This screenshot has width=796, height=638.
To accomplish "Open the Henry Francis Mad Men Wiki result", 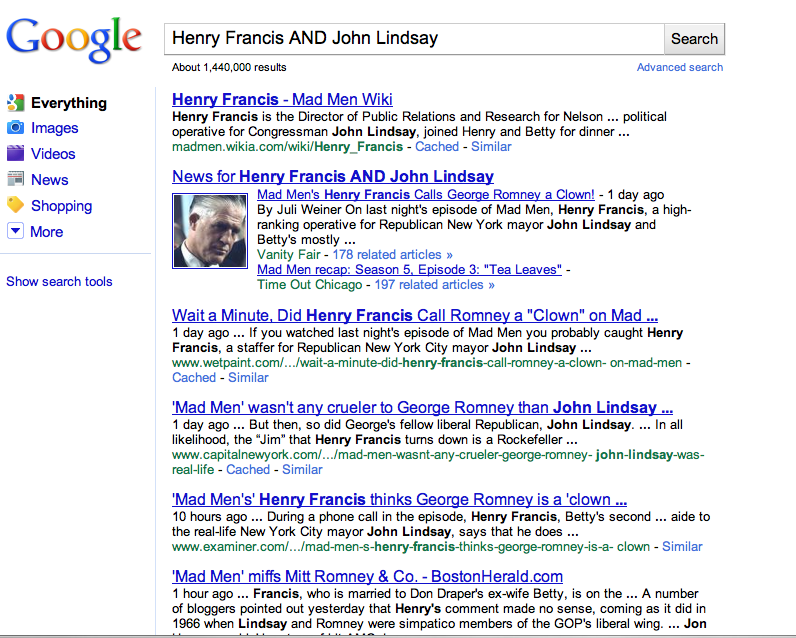I will coord(282,99).
